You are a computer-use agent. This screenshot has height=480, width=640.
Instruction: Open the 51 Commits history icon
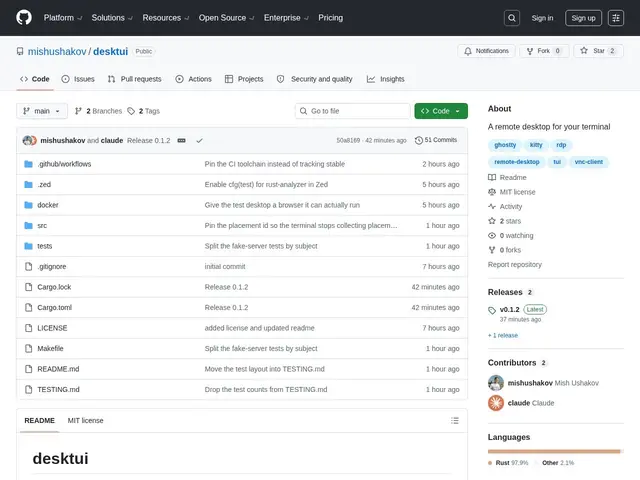pyautogui.click(x=418, y=140)
